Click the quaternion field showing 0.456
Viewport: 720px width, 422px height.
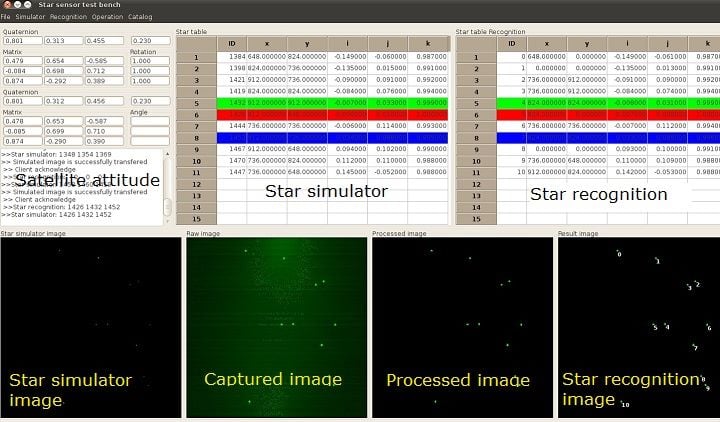pyautogui.click(x=104, y=101)
